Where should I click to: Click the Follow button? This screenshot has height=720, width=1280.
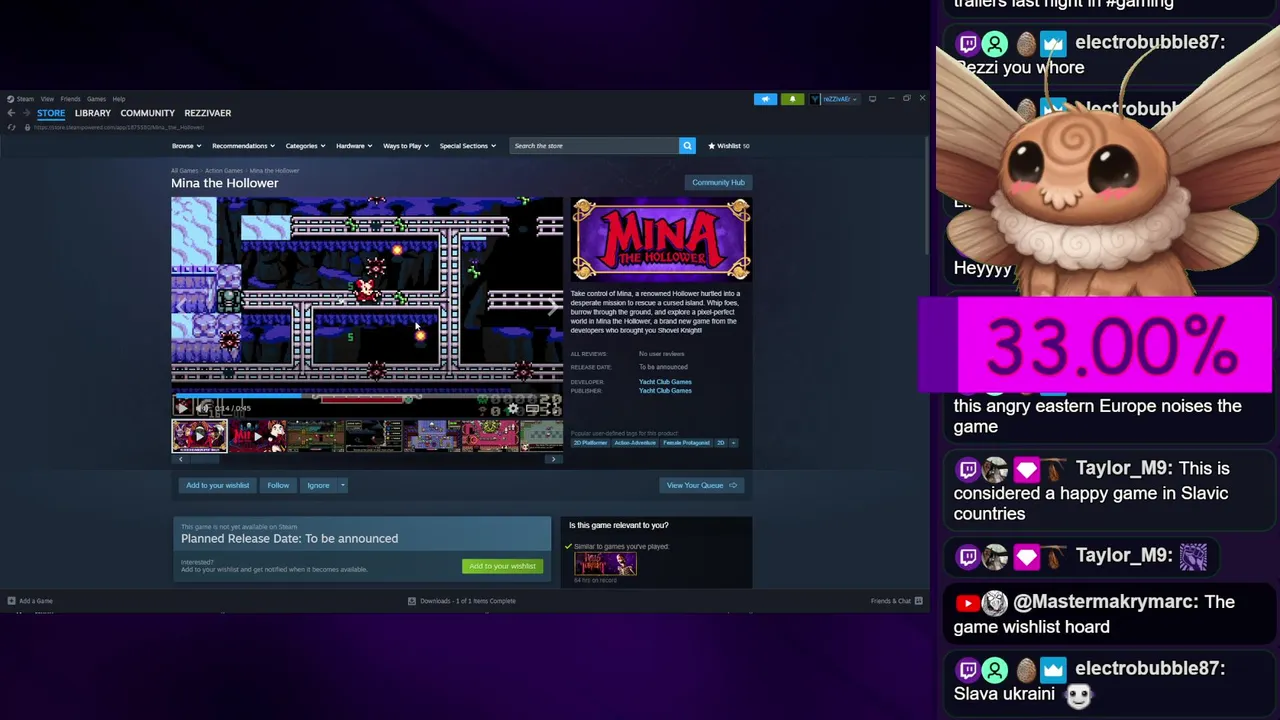278,485
